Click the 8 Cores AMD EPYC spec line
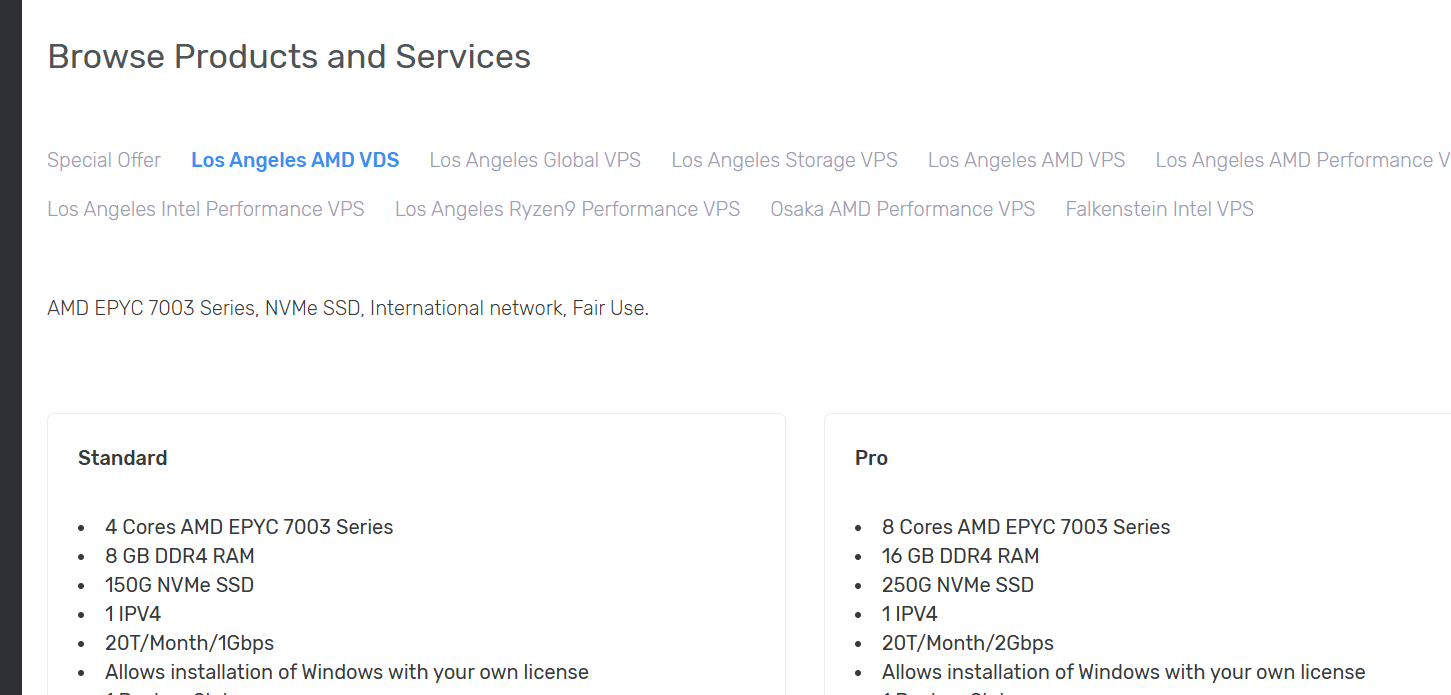The width and height of the screenshot is (1451, 695). [x=1026, y=527]
